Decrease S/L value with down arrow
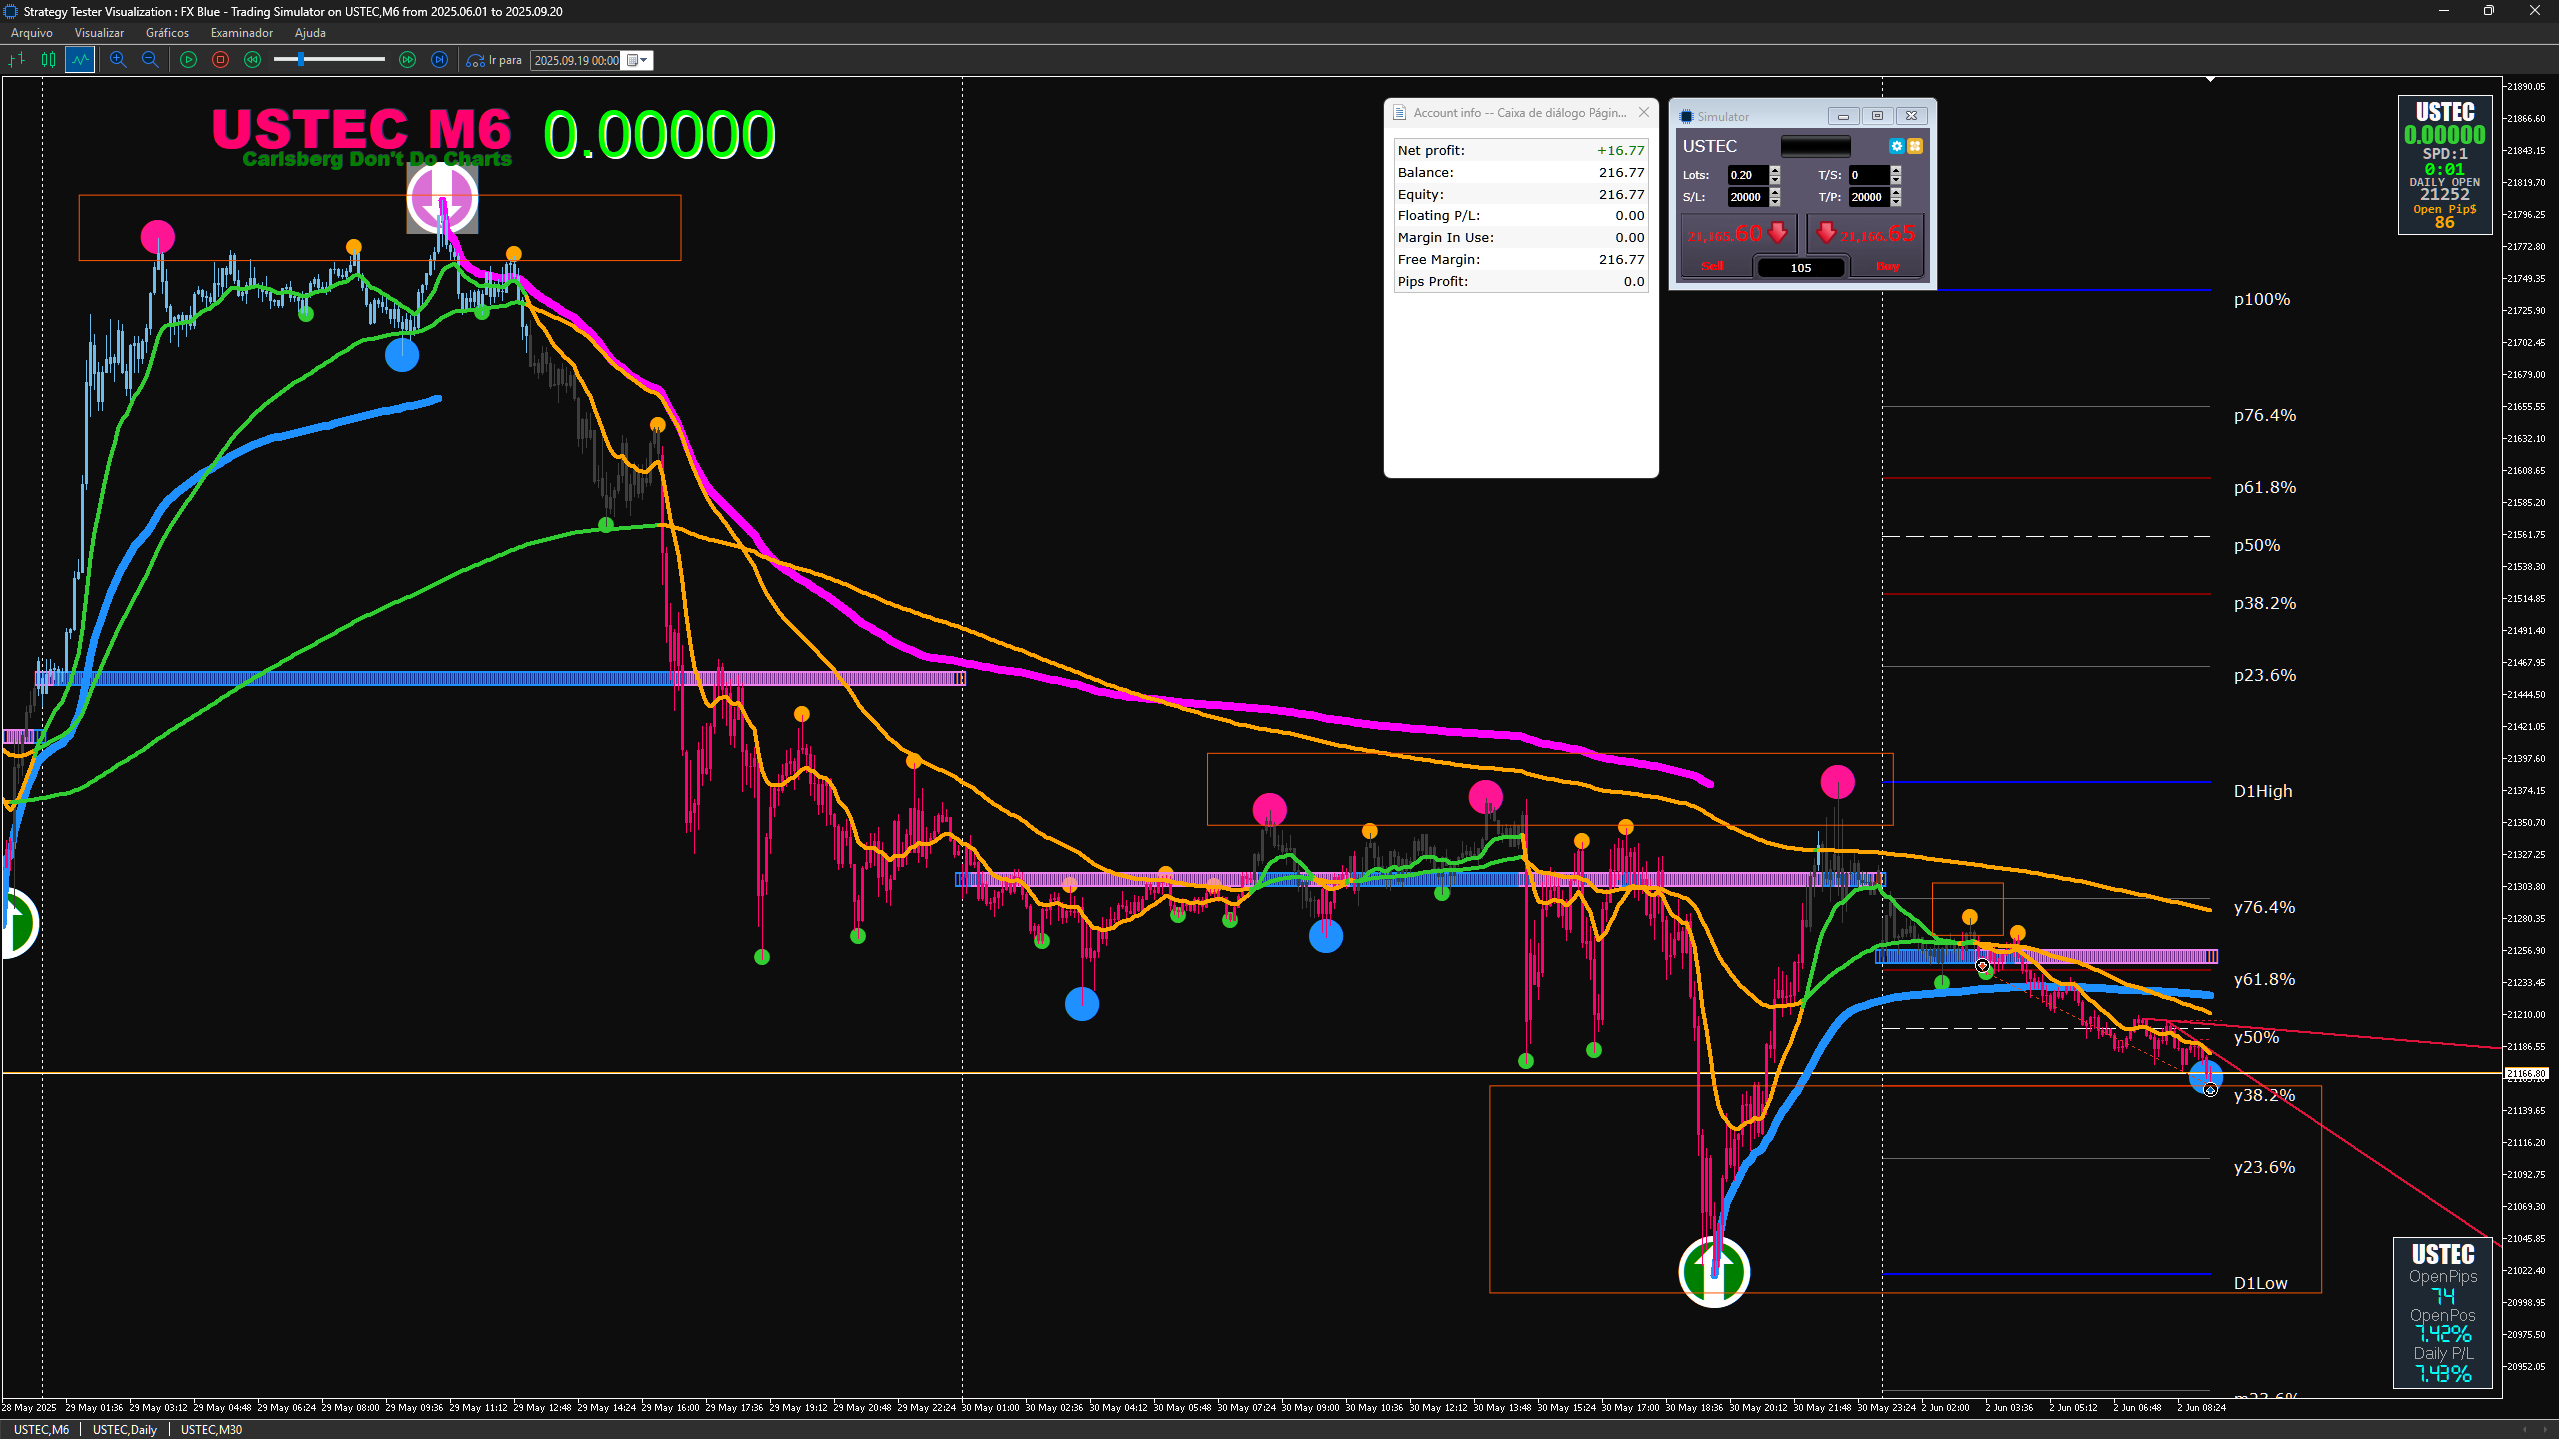2559x1439 pixels. (1775, 202)
